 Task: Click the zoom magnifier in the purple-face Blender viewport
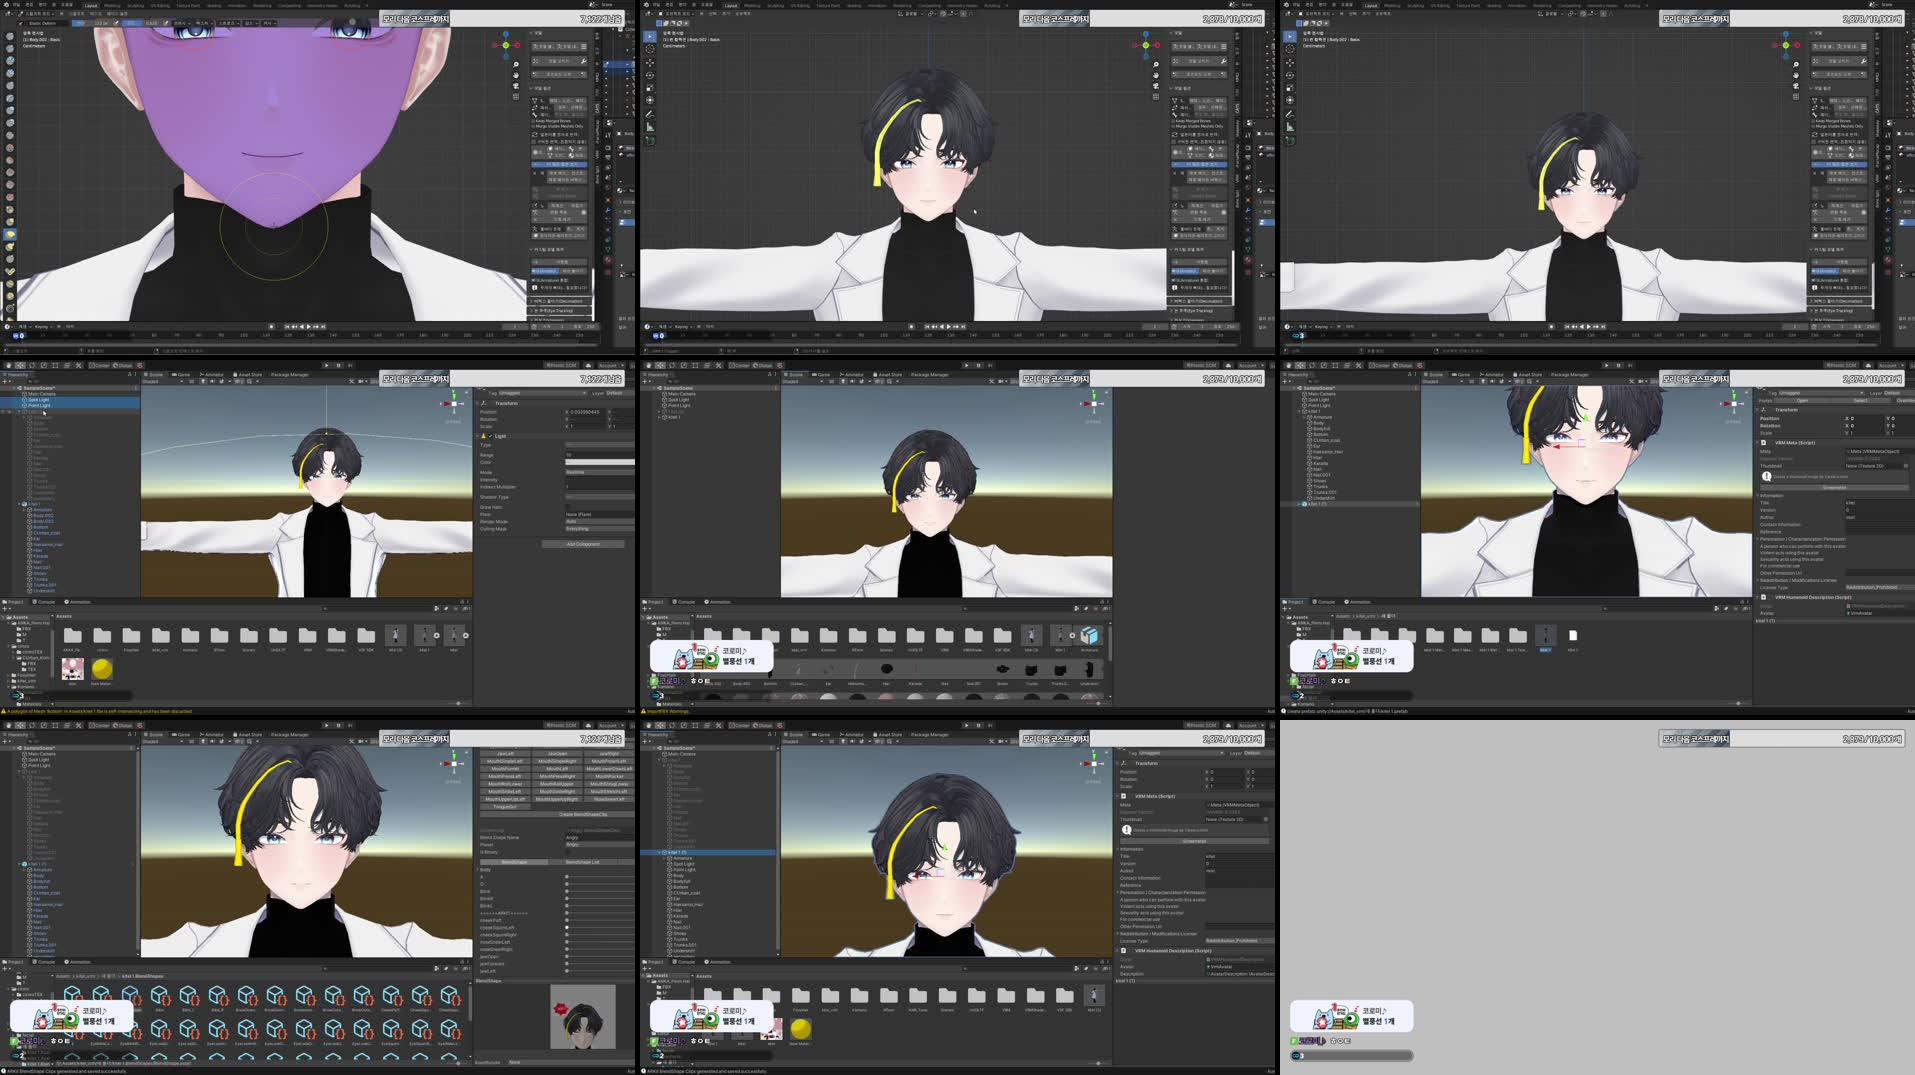point(516,64)
